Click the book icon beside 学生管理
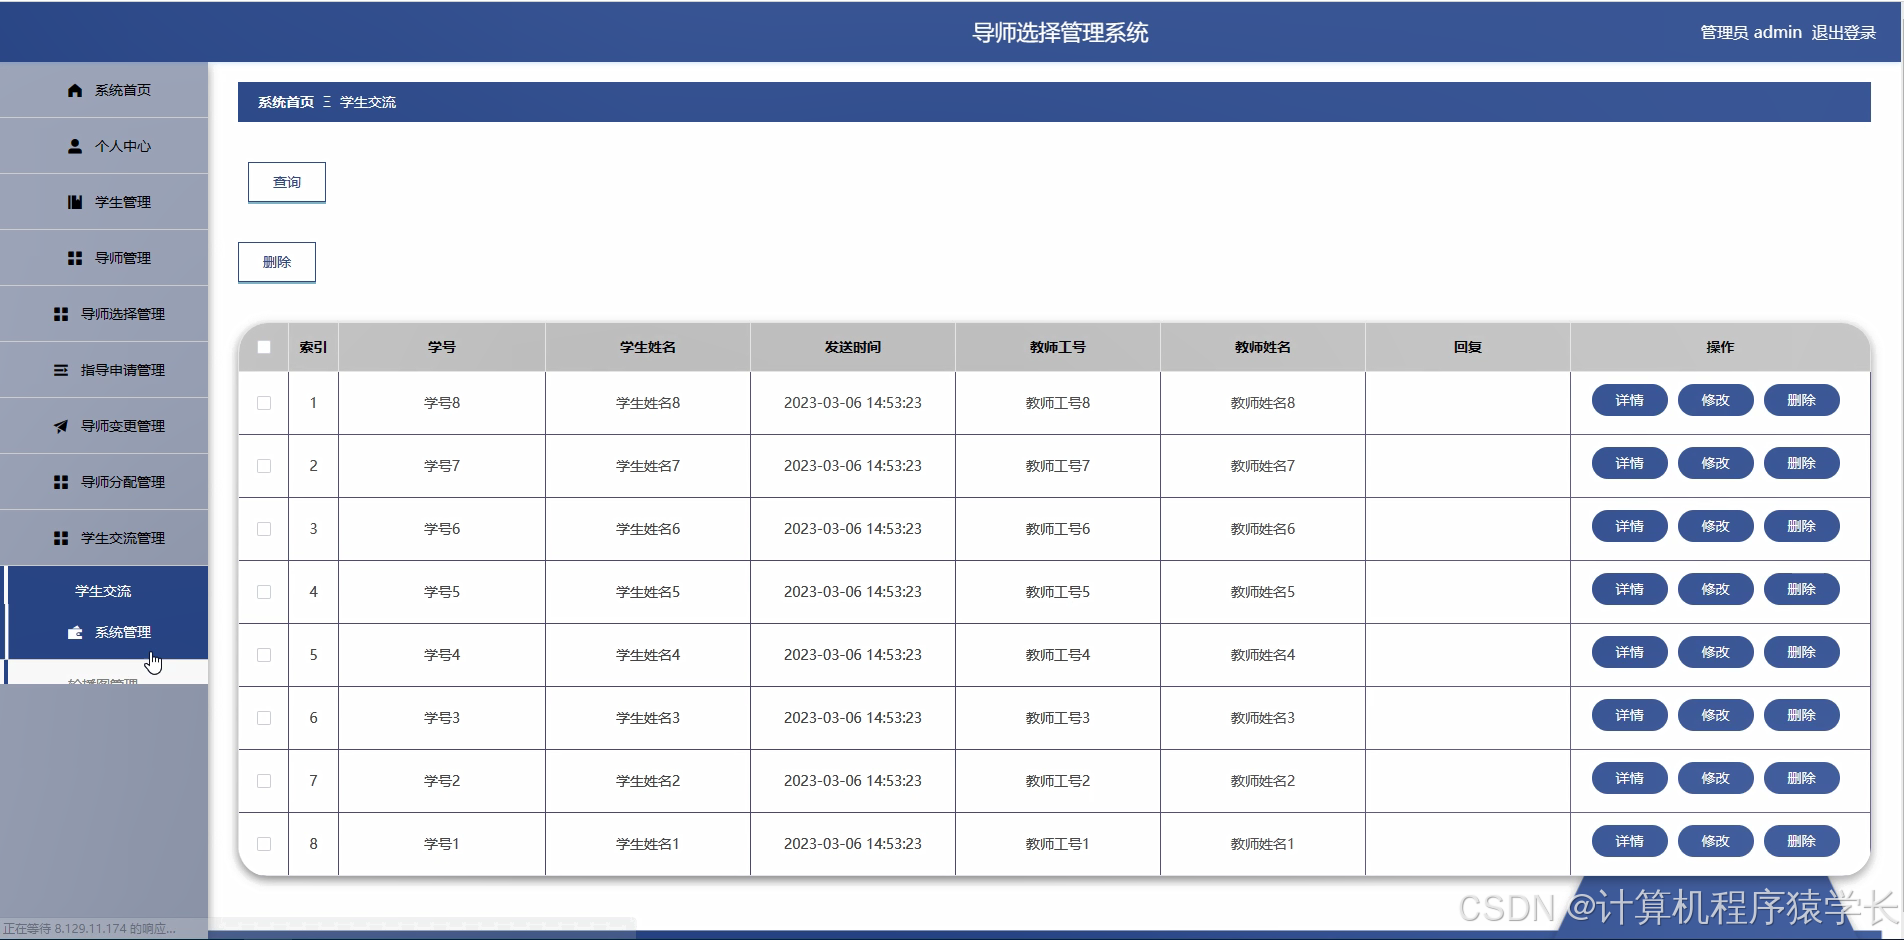 tap(75, 202)
